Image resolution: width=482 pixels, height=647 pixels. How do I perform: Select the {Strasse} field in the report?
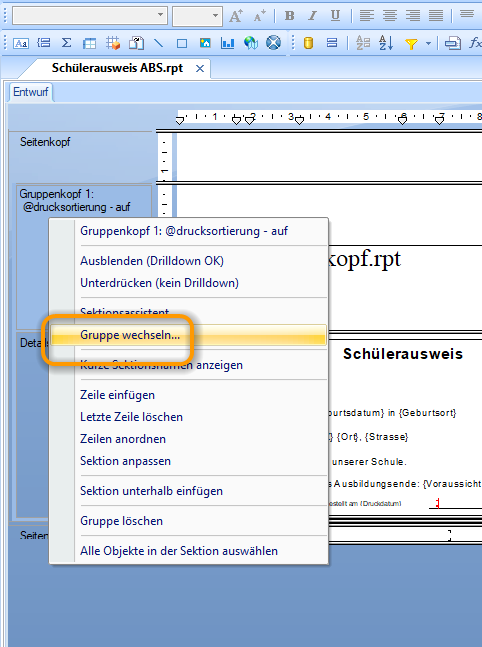tap(386, 437)
